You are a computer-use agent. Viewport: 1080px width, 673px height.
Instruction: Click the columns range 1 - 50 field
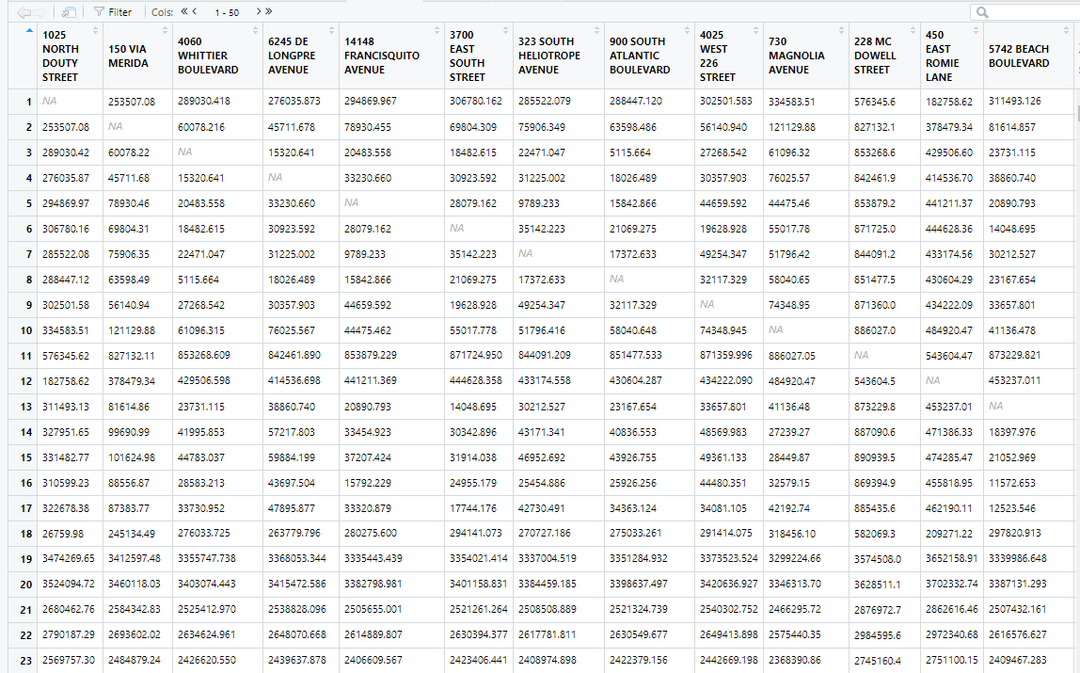[x=227, y=12]
